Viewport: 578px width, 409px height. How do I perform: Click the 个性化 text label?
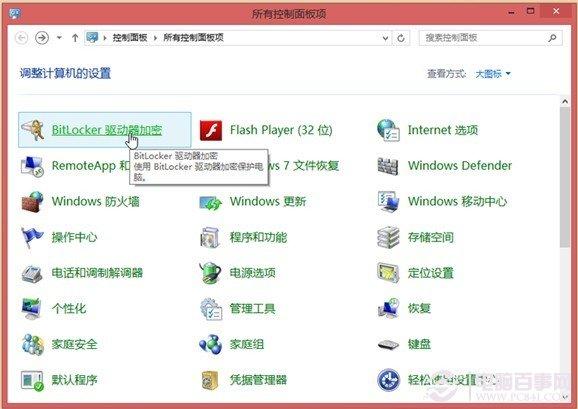69,309
